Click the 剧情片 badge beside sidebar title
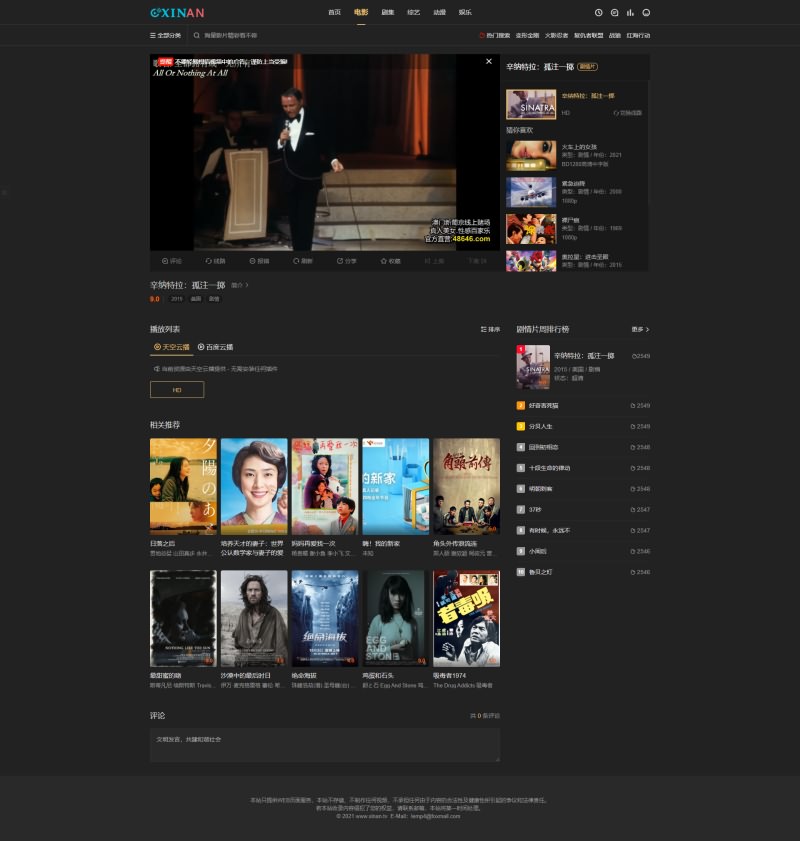Image resolution: width=800 pixels, height=841 pixels. pos(587,67)
